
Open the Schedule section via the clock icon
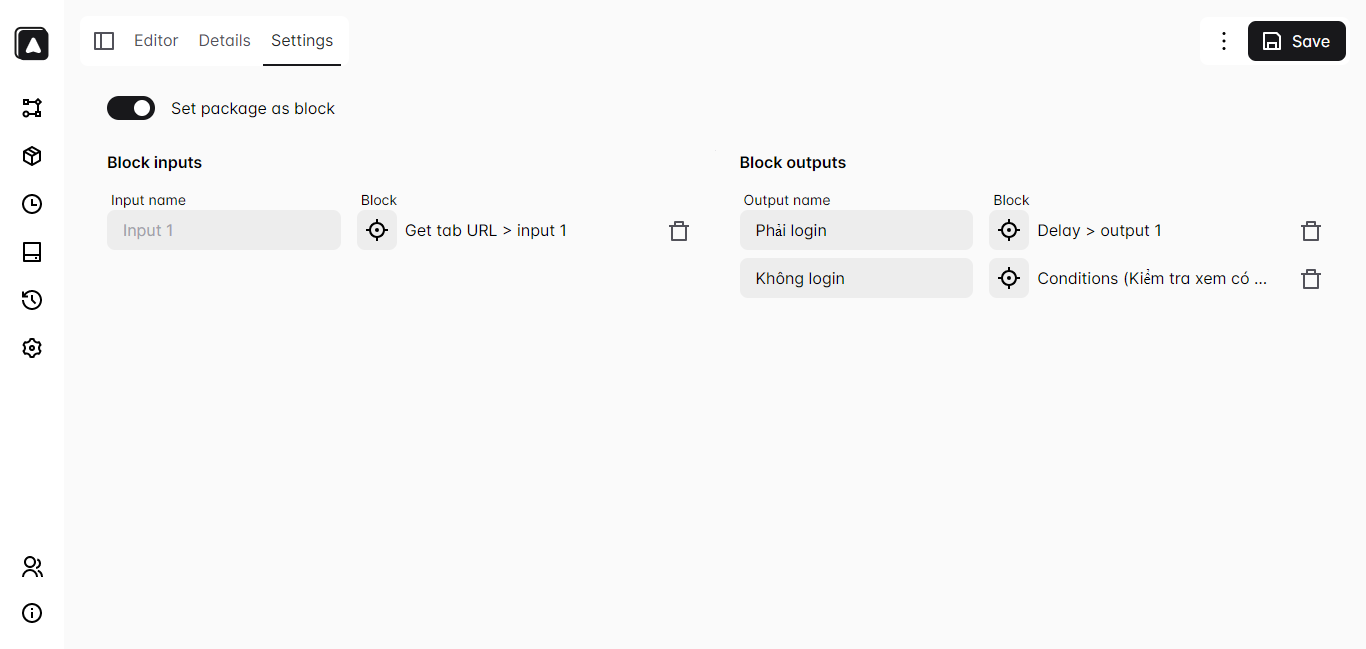pyautogui.click(x=31, y=204)
